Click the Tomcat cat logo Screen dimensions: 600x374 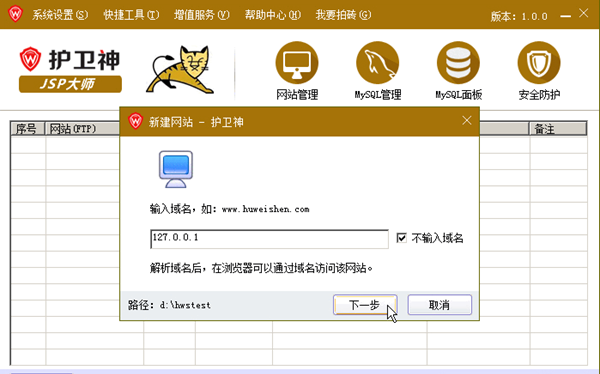coord(180,69)
